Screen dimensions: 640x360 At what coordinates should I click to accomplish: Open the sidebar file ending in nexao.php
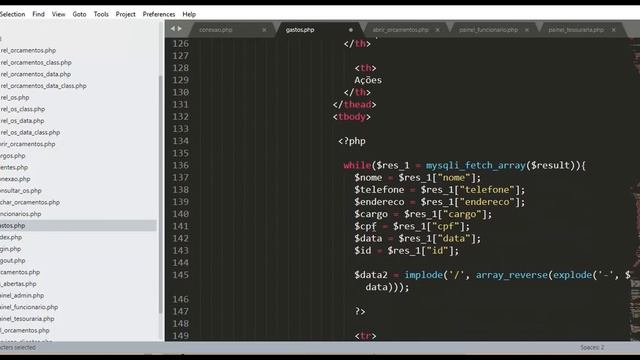pos(15,179)
